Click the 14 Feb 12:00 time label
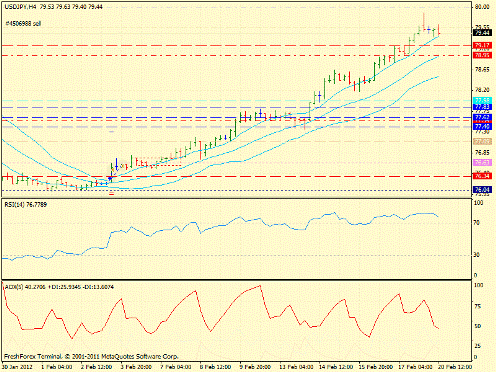This screenshot has height=372, width=496. tap(336, 367)
